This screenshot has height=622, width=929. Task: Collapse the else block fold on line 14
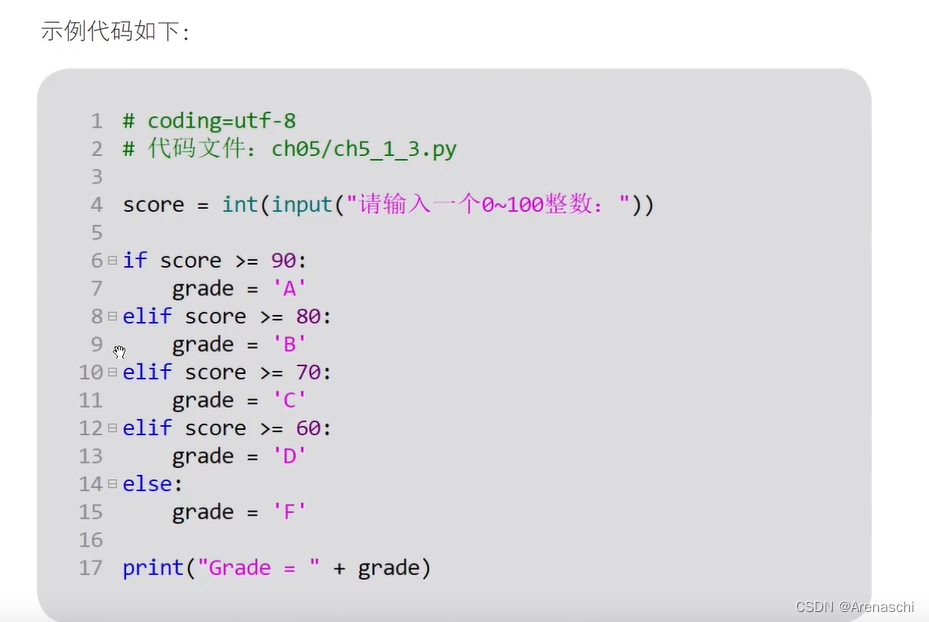(x=113, y=484)
